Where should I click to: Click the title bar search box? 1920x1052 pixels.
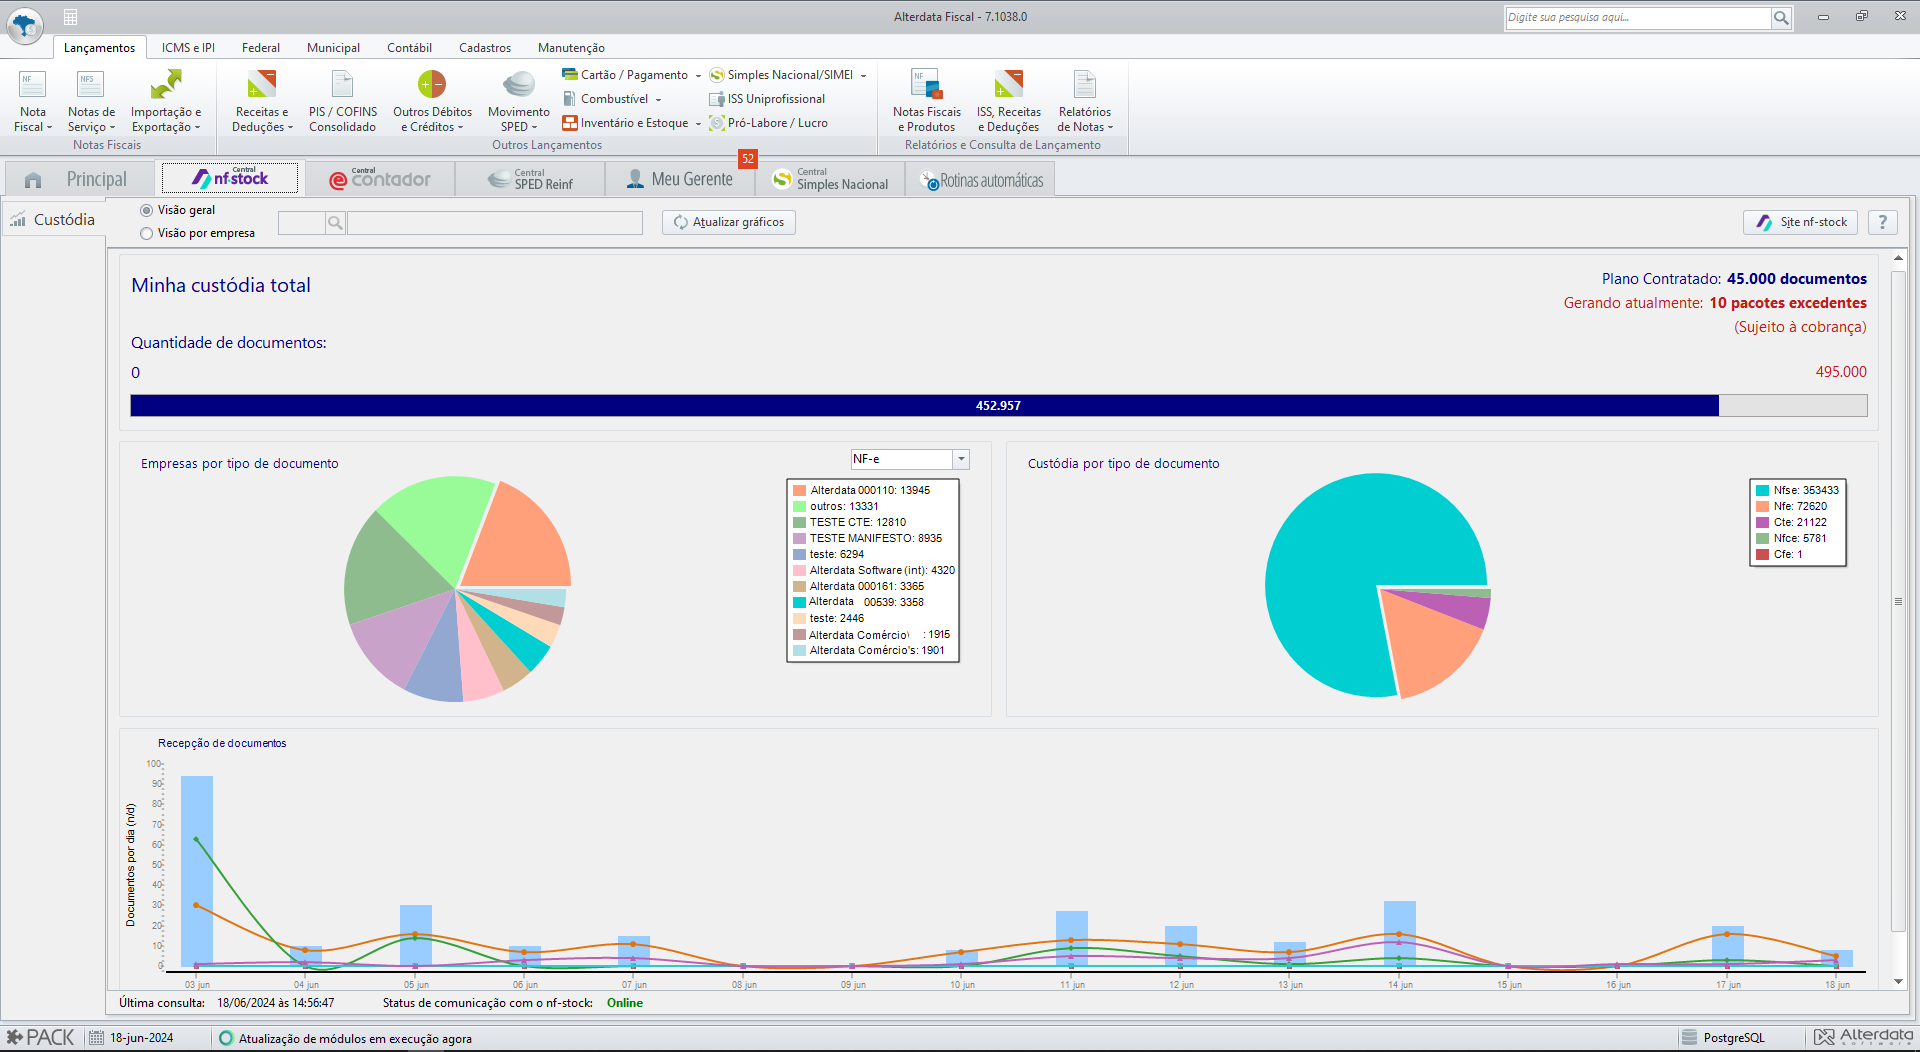1638,18
